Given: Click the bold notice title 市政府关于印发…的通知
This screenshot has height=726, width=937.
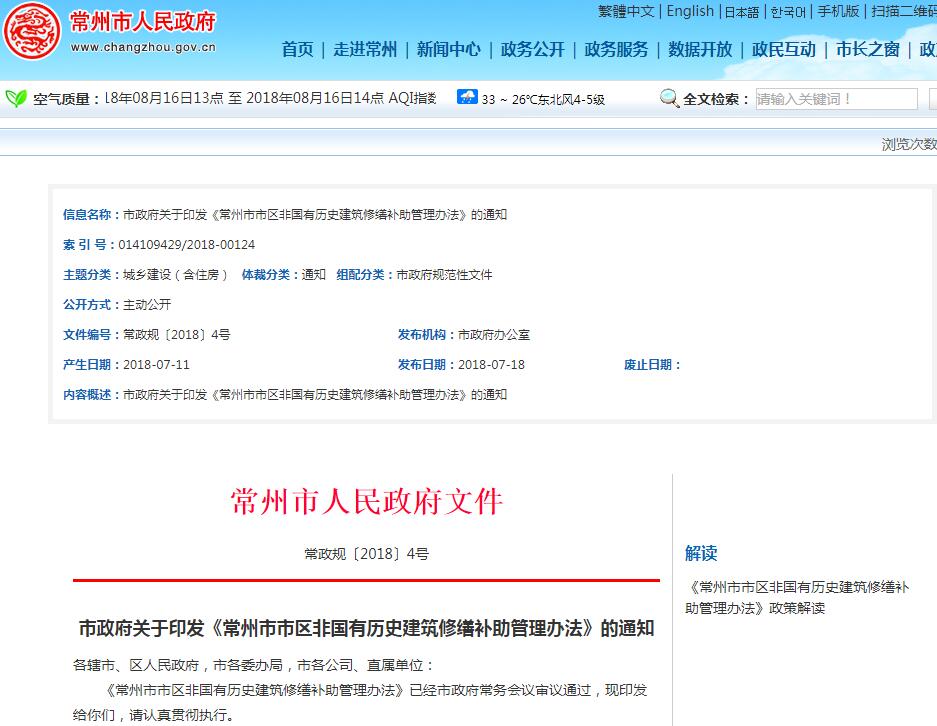Looking at the screenshot, I should [x=366, y=628].
